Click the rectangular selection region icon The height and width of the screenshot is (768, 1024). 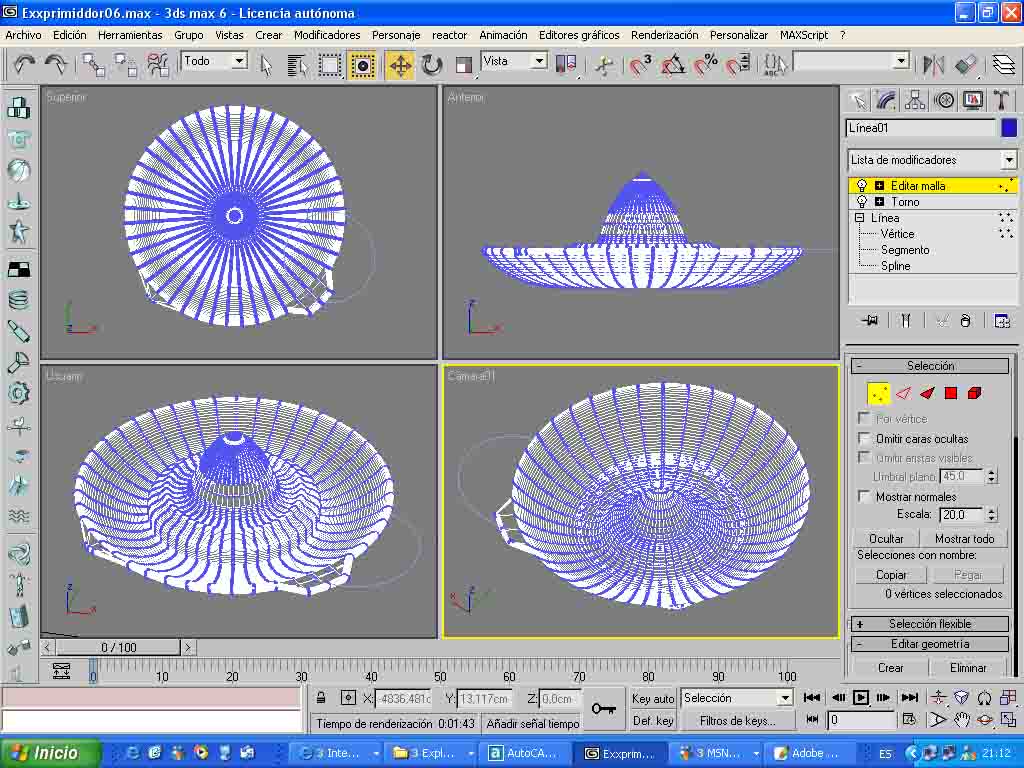pyautogui.click(x=329, y=65)
